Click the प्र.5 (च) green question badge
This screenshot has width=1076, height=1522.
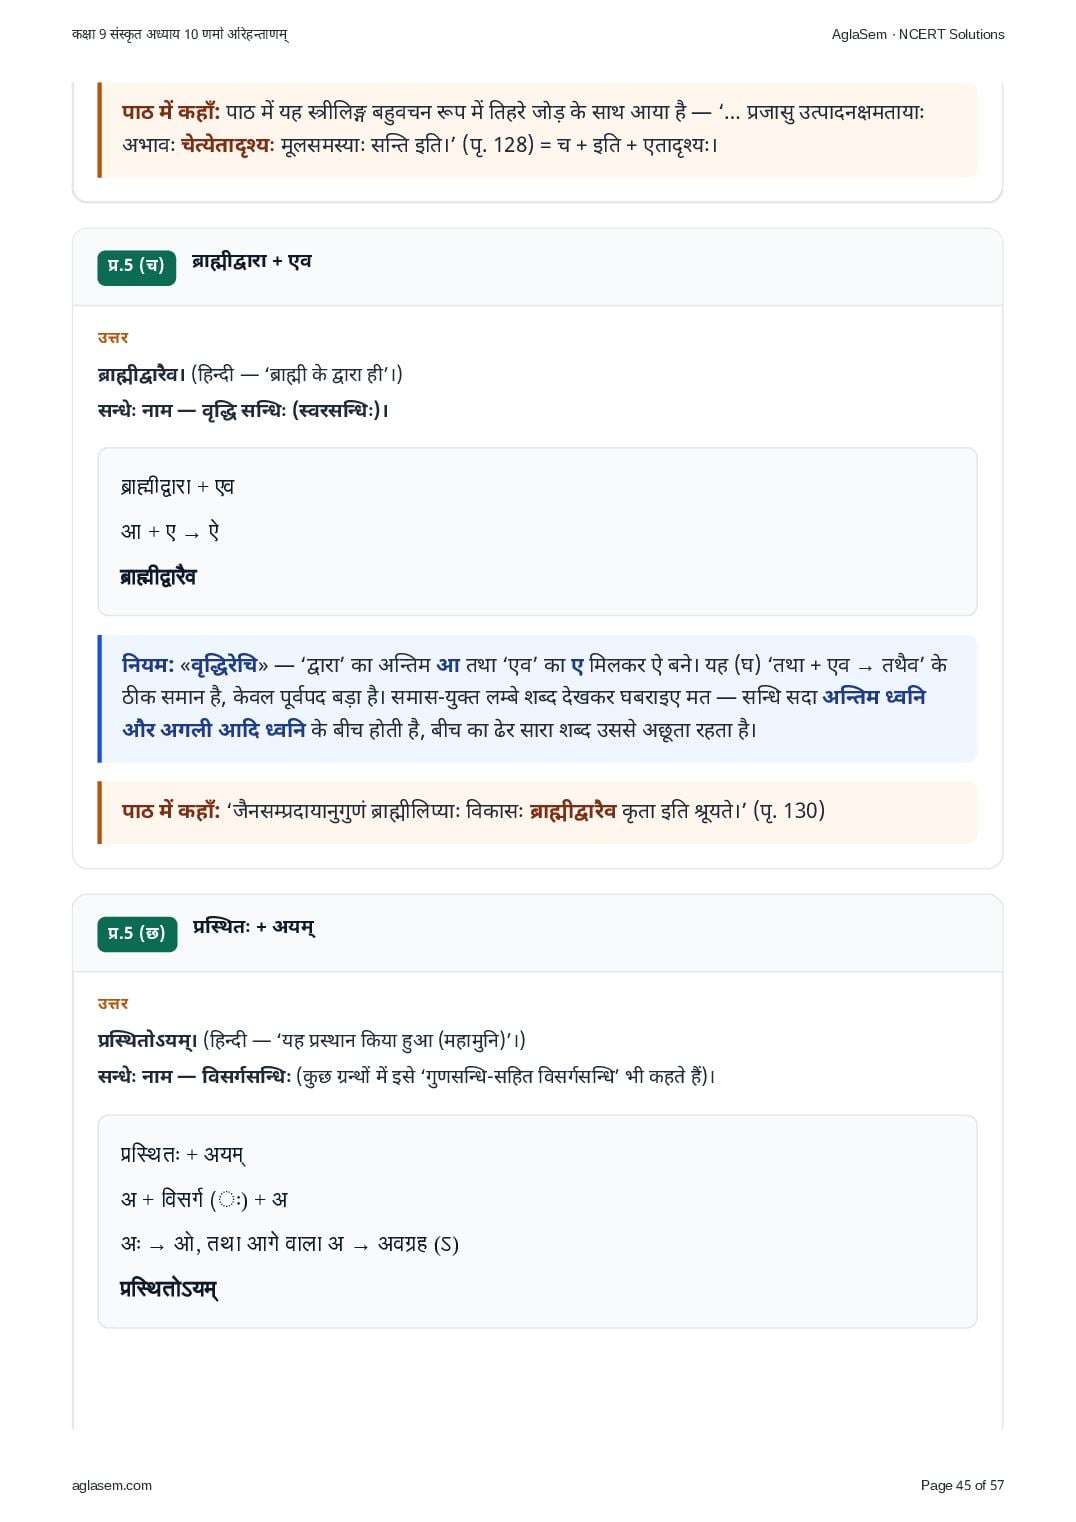click(x=136, y=267)
